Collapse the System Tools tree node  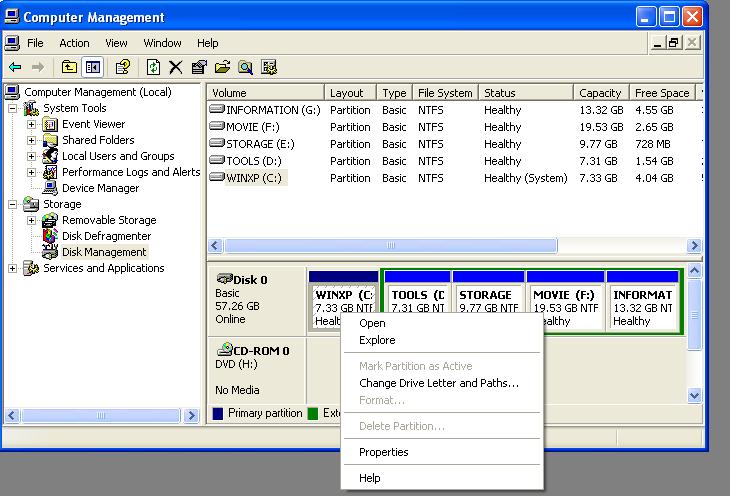point(13,108)
